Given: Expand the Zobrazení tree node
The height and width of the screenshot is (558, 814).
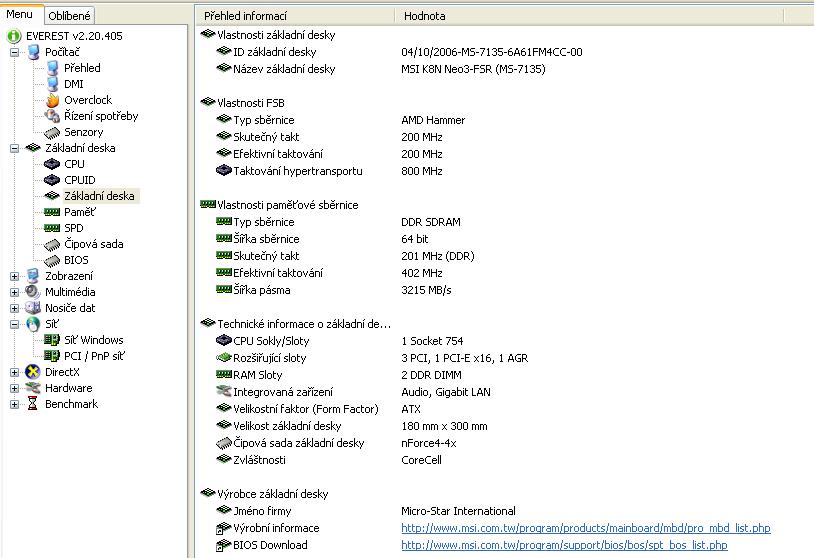Looking at the screenshot, I should click(14, 276).
